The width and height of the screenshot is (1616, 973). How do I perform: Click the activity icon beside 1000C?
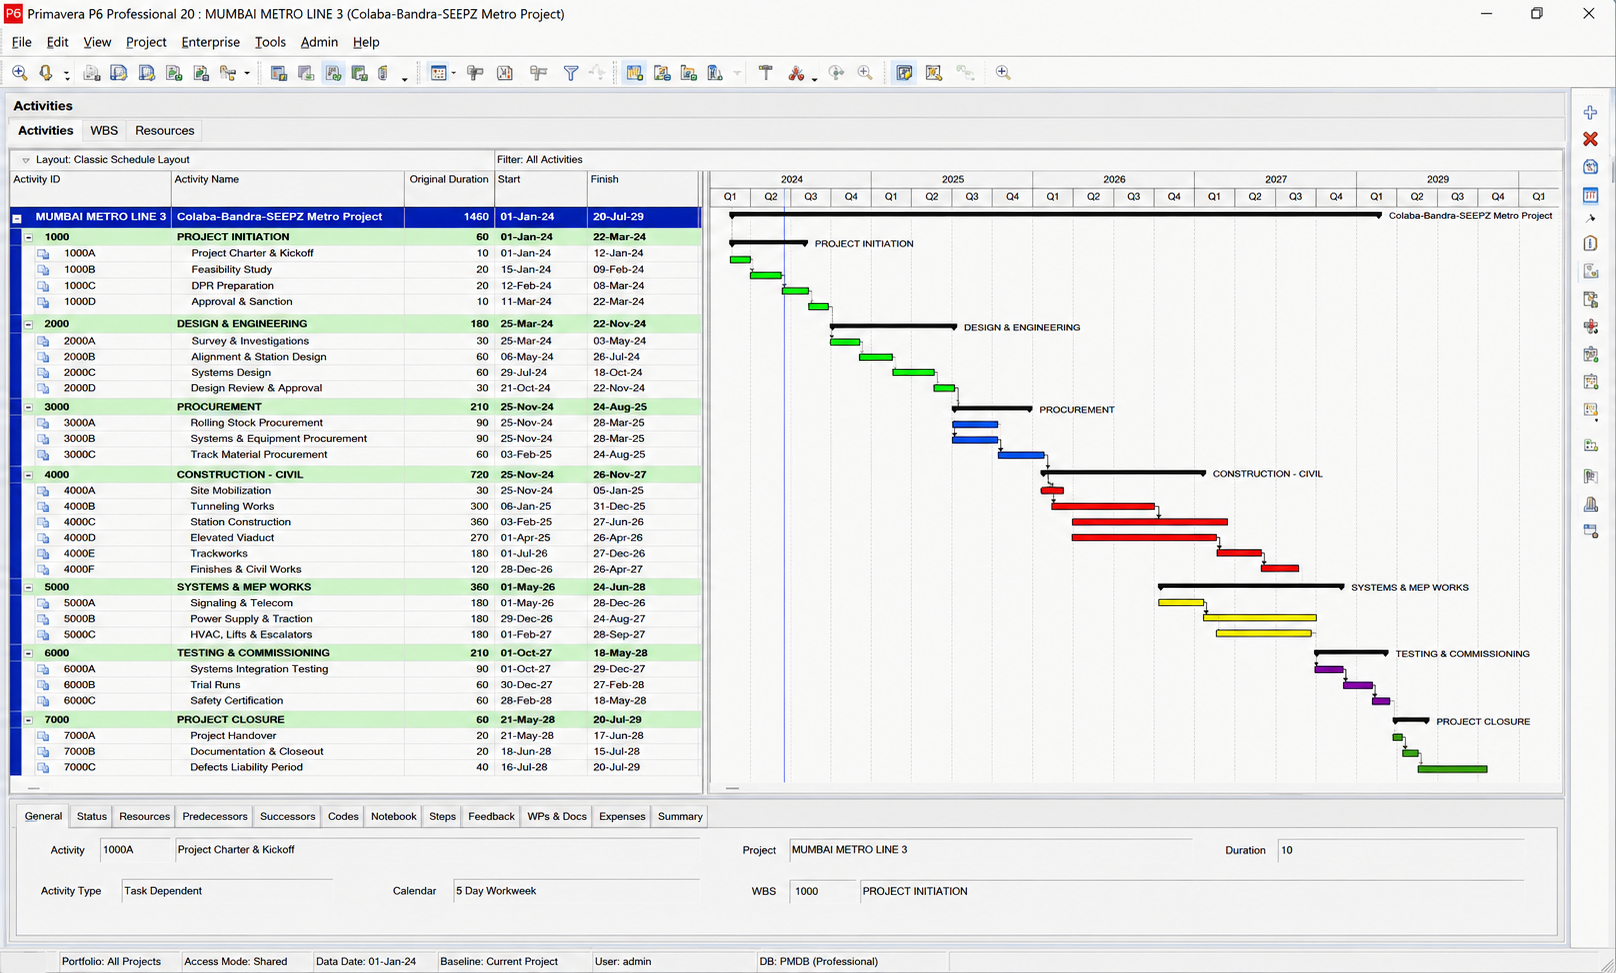tap(43, 286)
